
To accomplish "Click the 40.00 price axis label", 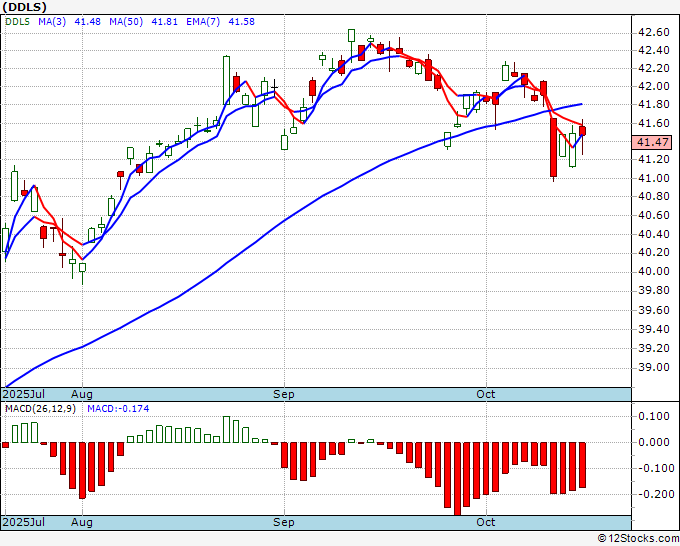I will [654, 271].
